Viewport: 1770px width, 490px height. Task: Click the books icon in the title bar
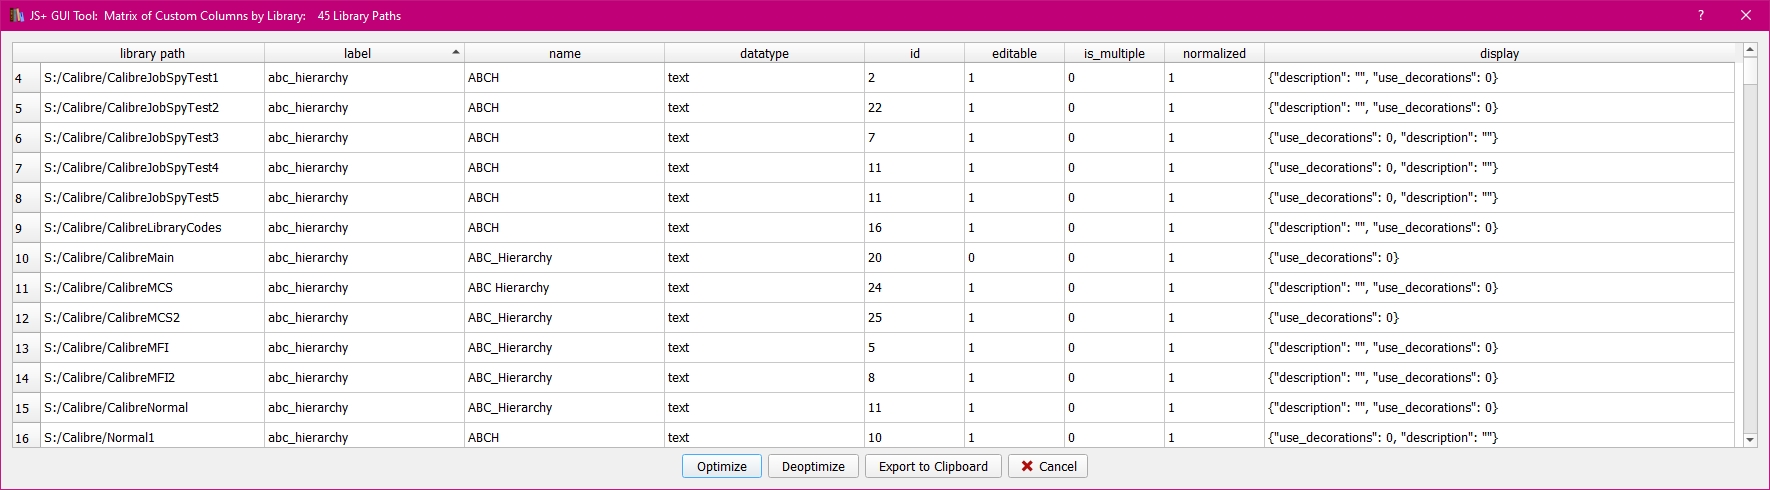pos(16,15)
